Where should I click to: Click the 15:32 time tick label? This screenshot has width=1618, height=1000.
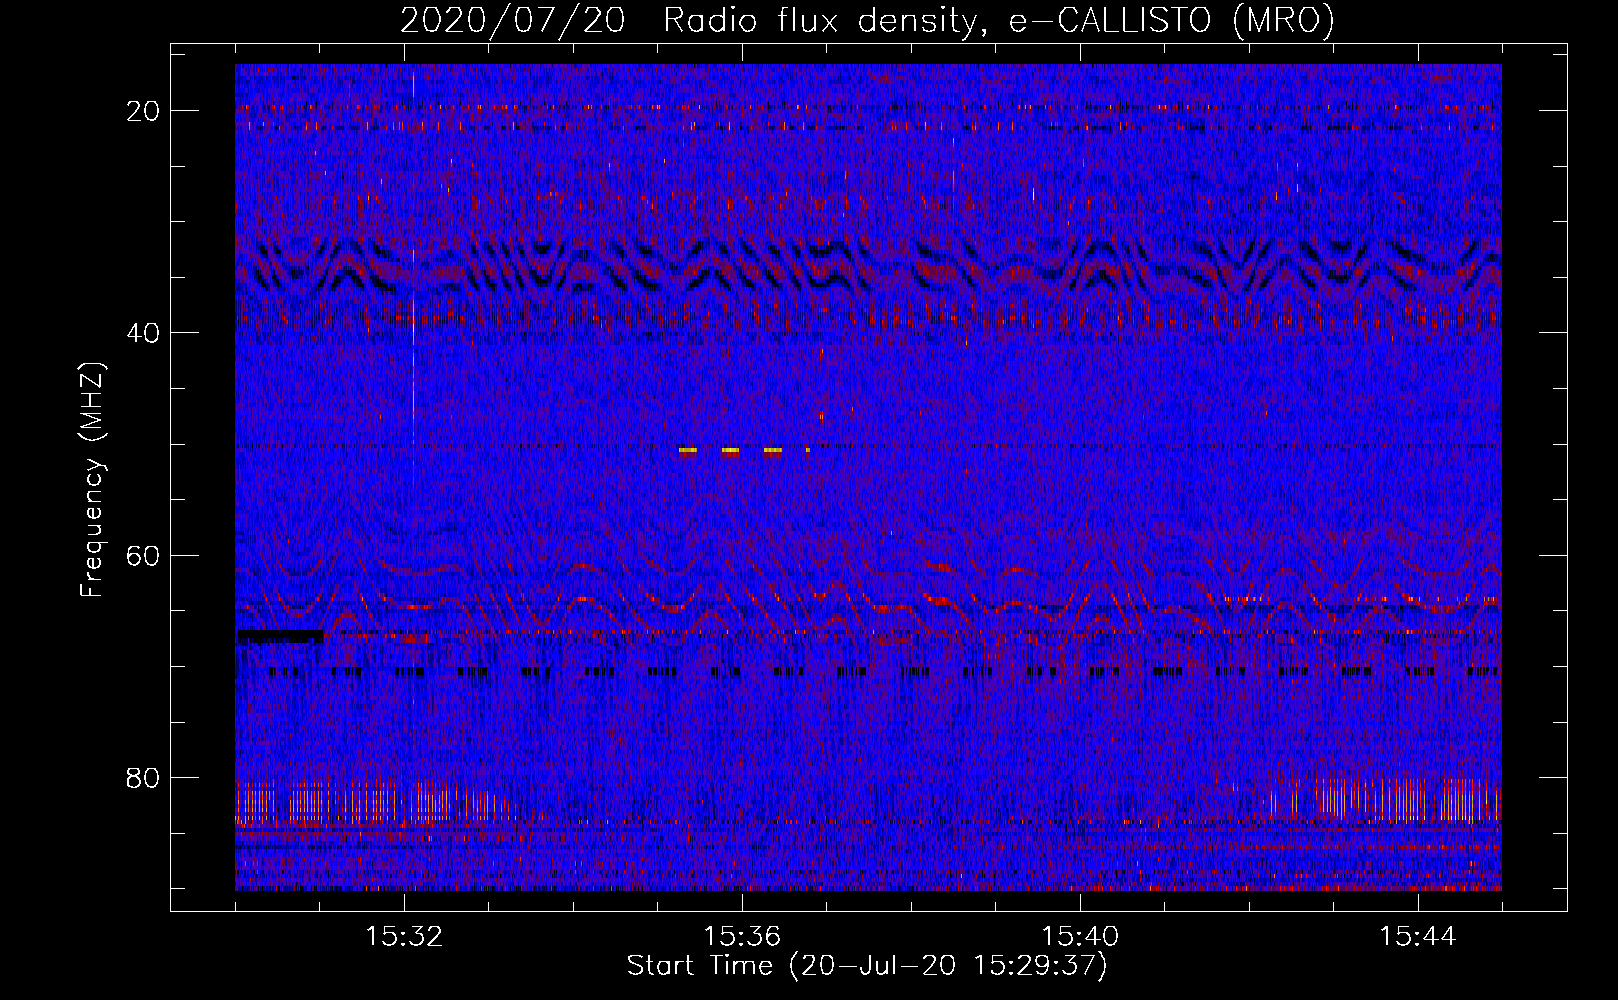404,937
